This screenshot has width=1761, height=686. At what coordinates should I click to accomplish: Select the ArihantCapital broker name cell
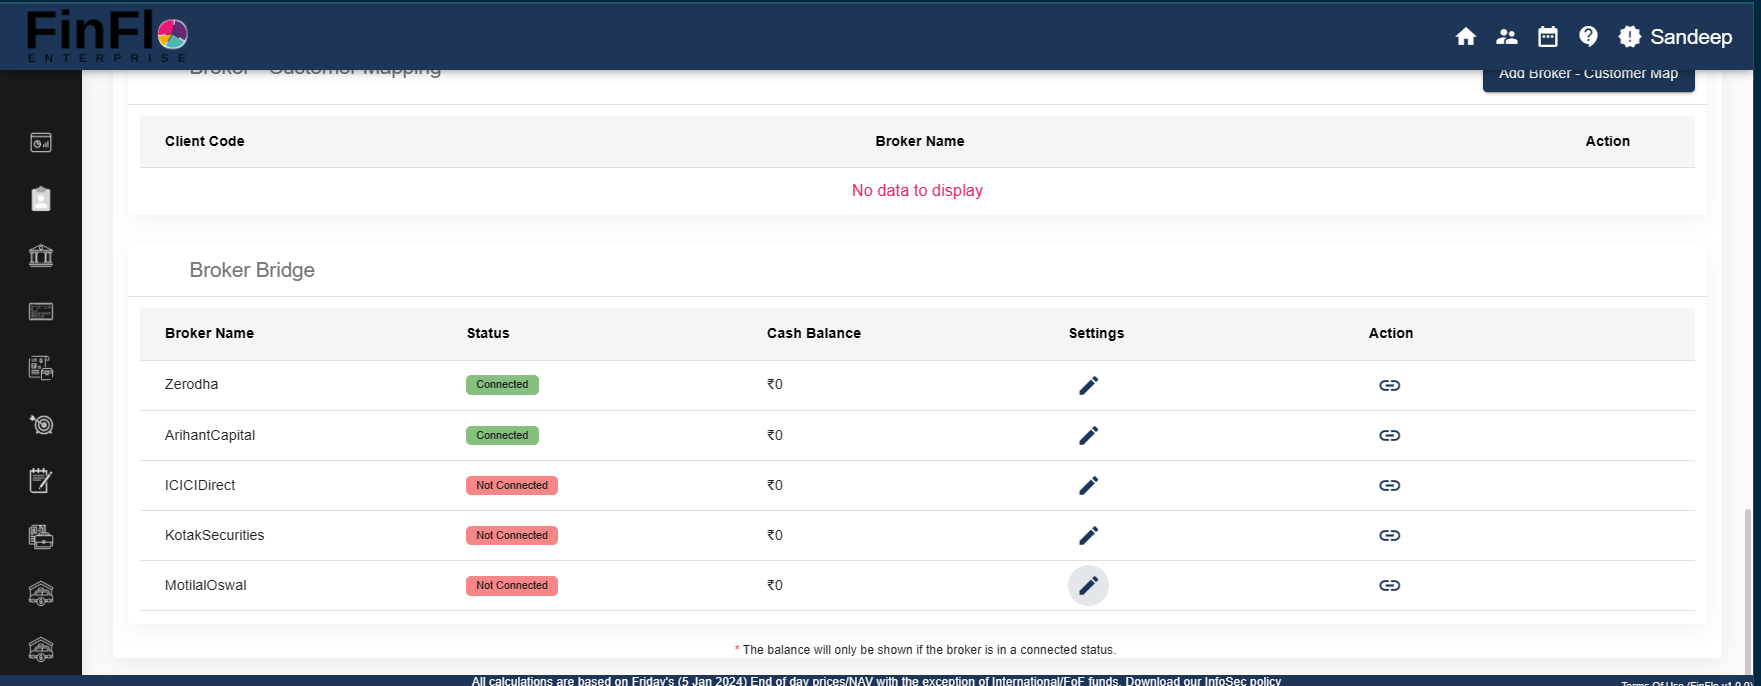coord(210,435)
